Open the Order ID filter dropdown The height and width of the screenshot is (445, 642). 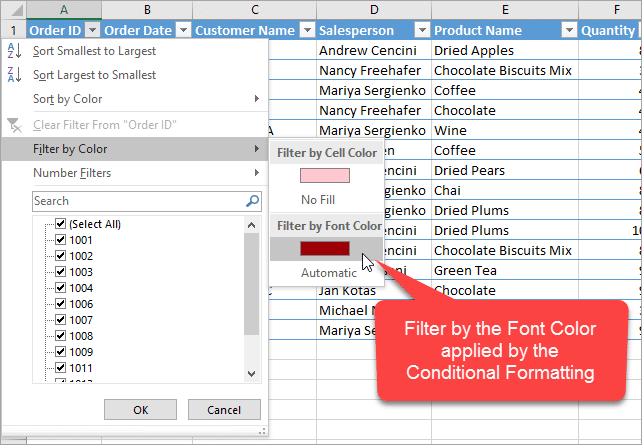tap(93, 30)
